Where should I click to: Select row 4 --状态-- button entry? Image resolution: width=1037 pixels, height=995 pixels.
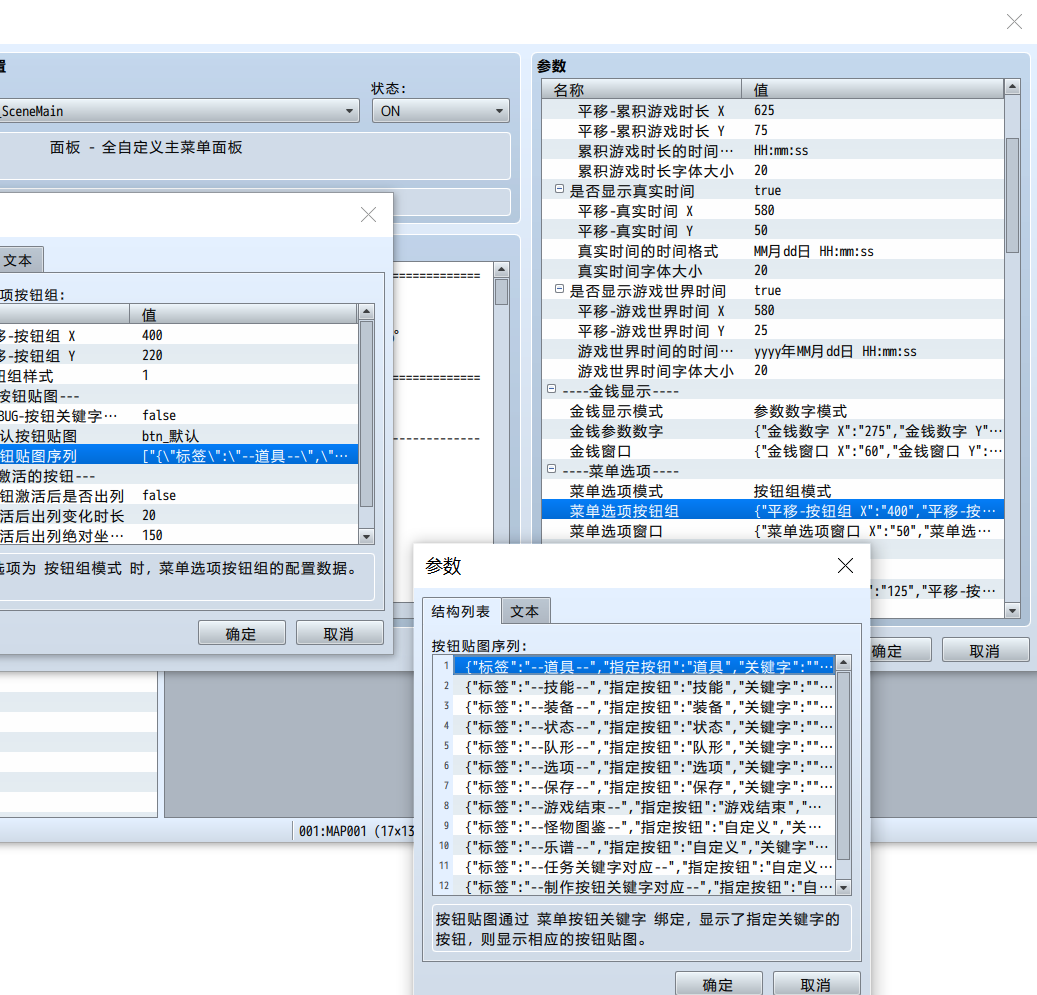pos(643,726)
